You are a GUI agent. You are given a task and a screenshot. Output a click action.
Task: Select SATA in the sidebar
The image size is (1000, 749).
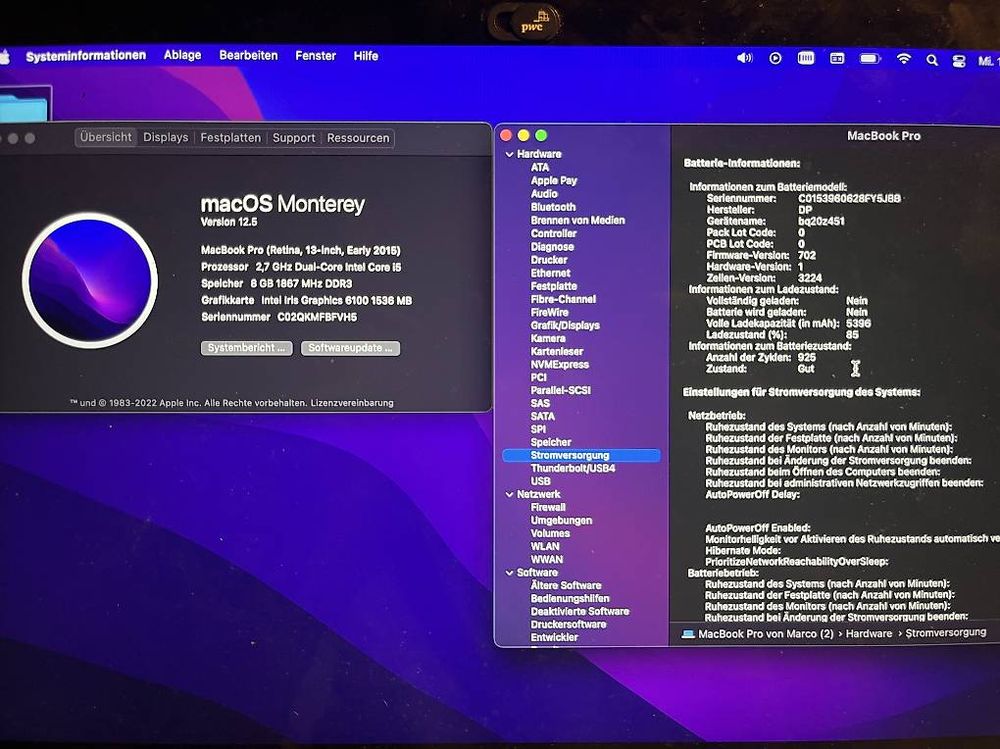click(x=543, y=417)
